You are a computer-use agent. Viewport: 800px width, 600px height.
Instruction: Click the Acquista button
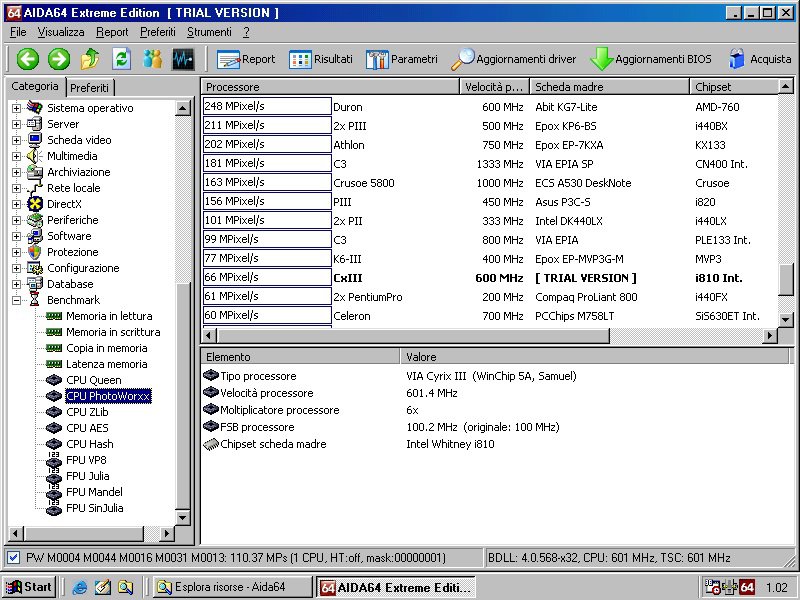coord(760,59)
